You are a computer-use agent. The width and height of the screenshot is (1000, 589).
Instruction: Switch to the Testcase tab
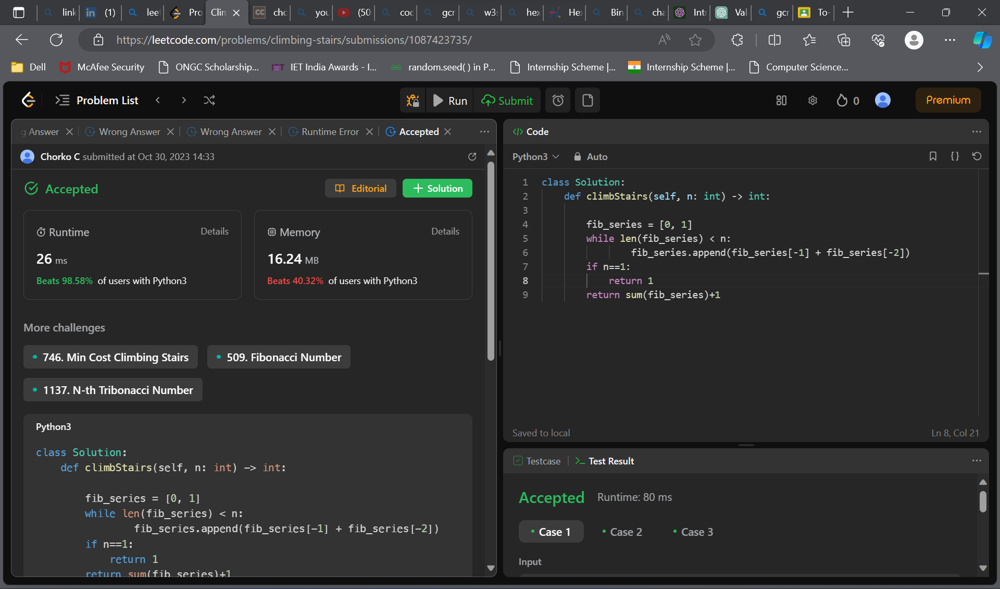click(537, 461)
